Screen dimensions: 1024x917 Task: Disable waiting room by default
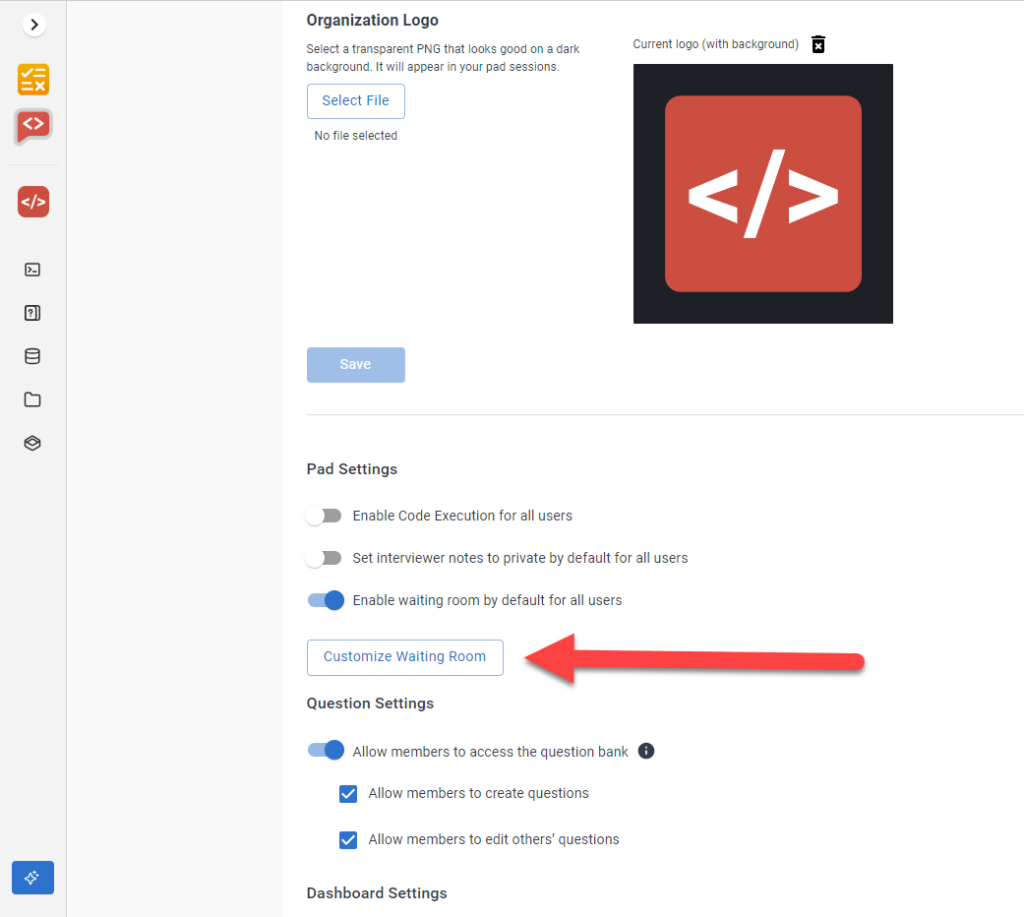point(324,600)
